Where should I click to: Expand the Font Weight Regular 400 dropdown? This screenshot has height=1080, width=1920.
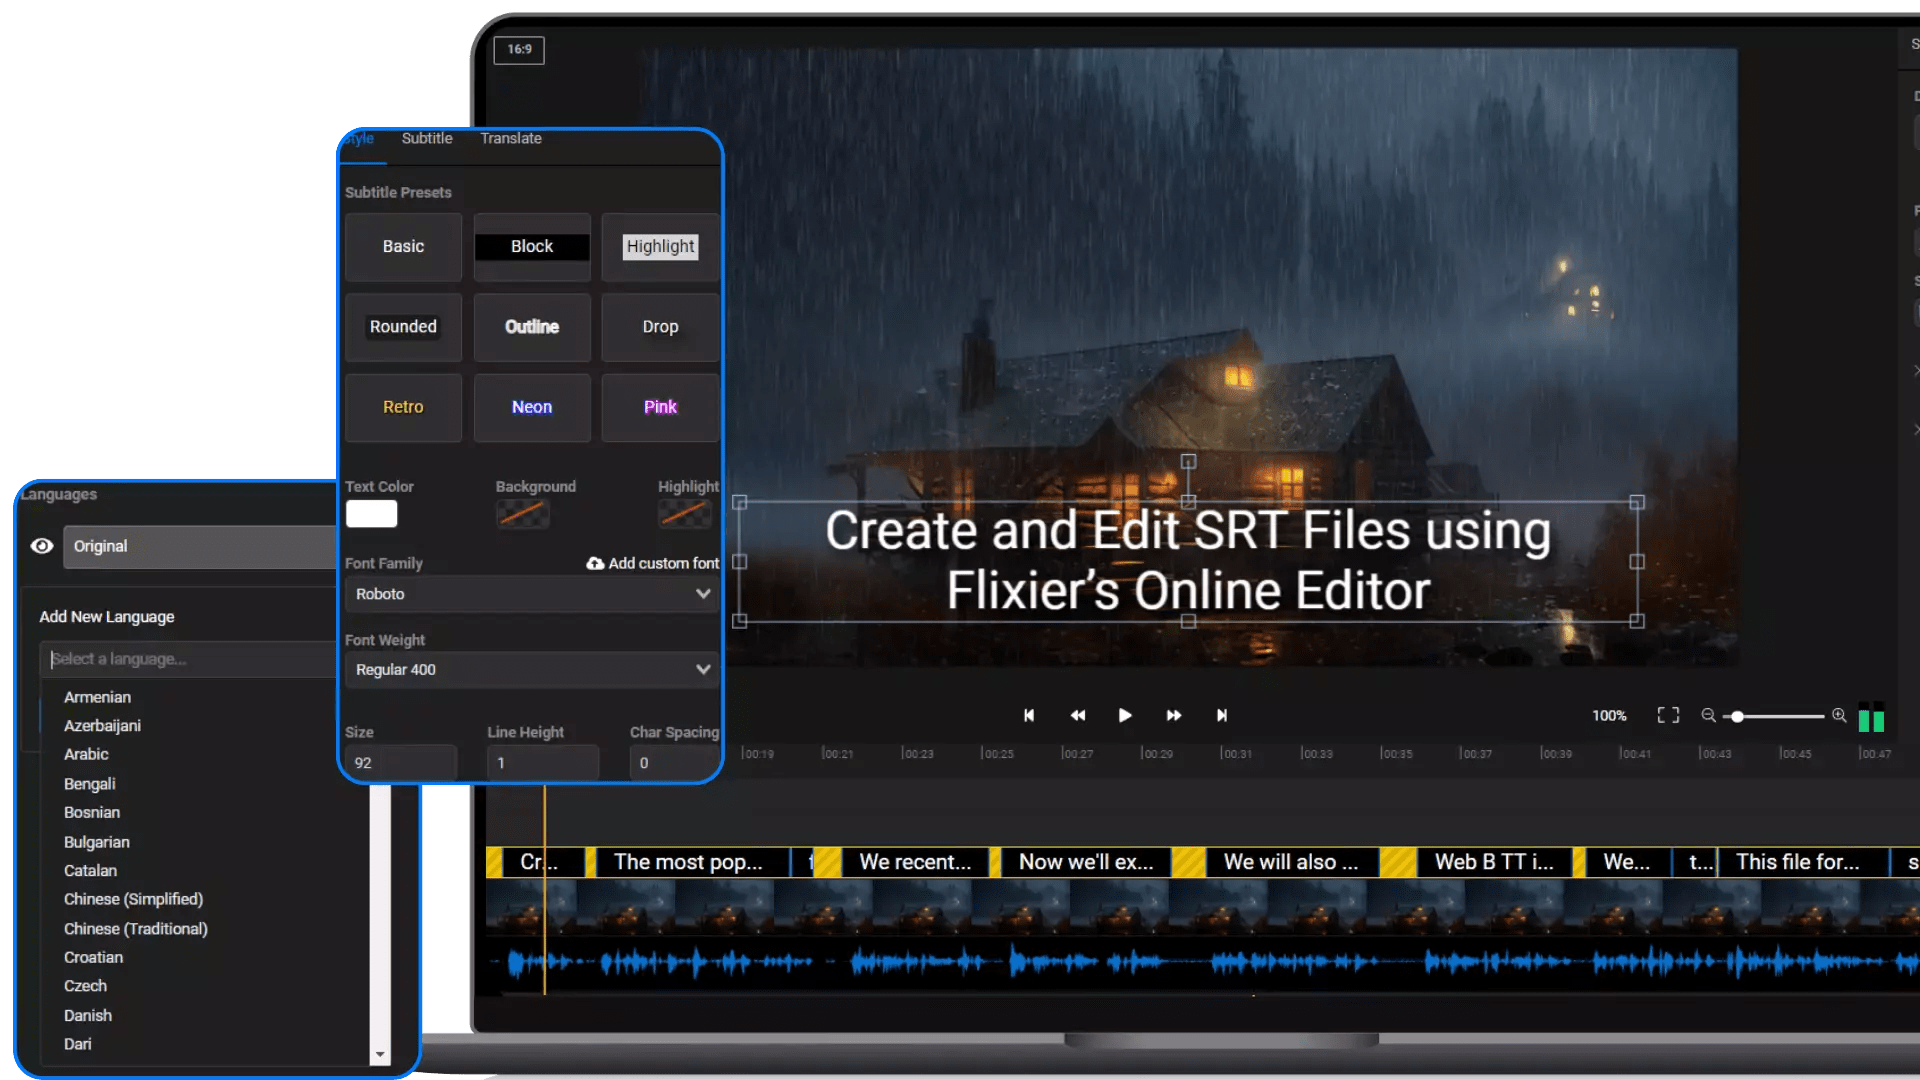tap(531, 670)
